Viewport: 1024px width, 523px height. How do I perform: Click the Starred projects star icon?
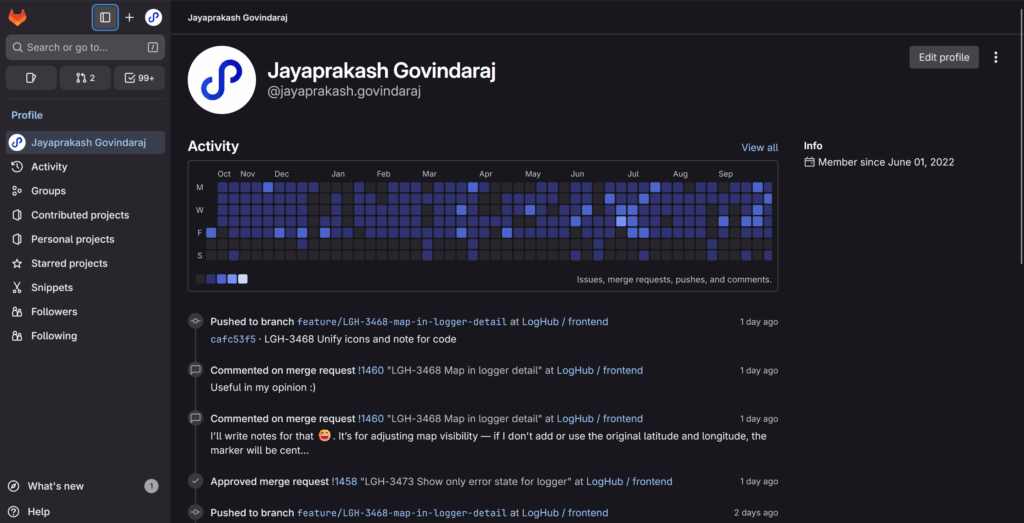point(17,263)
